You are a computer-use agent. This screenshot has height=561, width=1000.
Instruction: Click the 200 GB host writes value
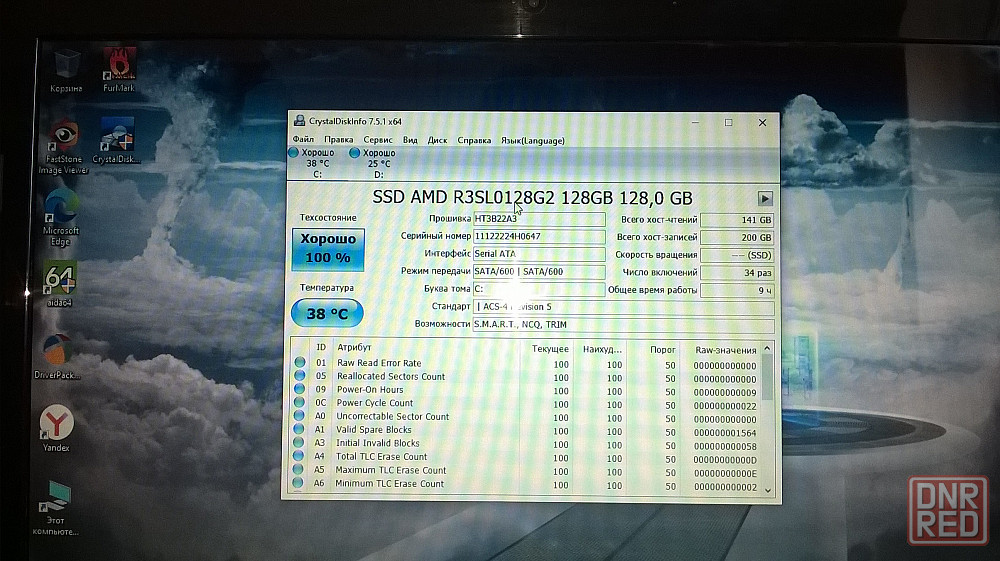pyautogui.click(x=737, y=237)
